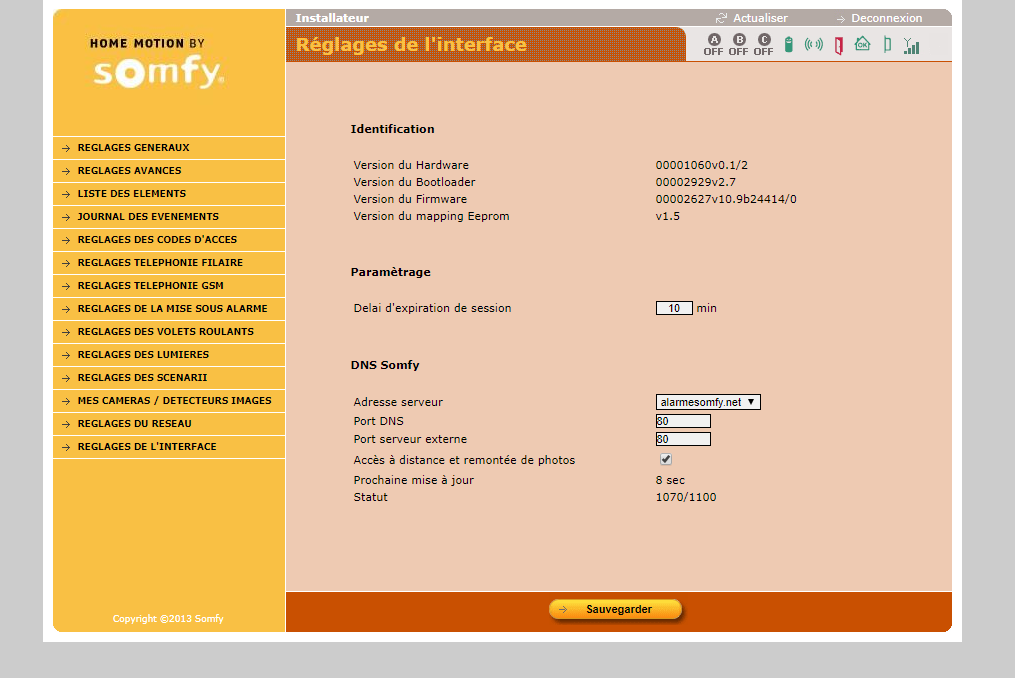Click the radio communication waves icon

(x=813, y=45)
